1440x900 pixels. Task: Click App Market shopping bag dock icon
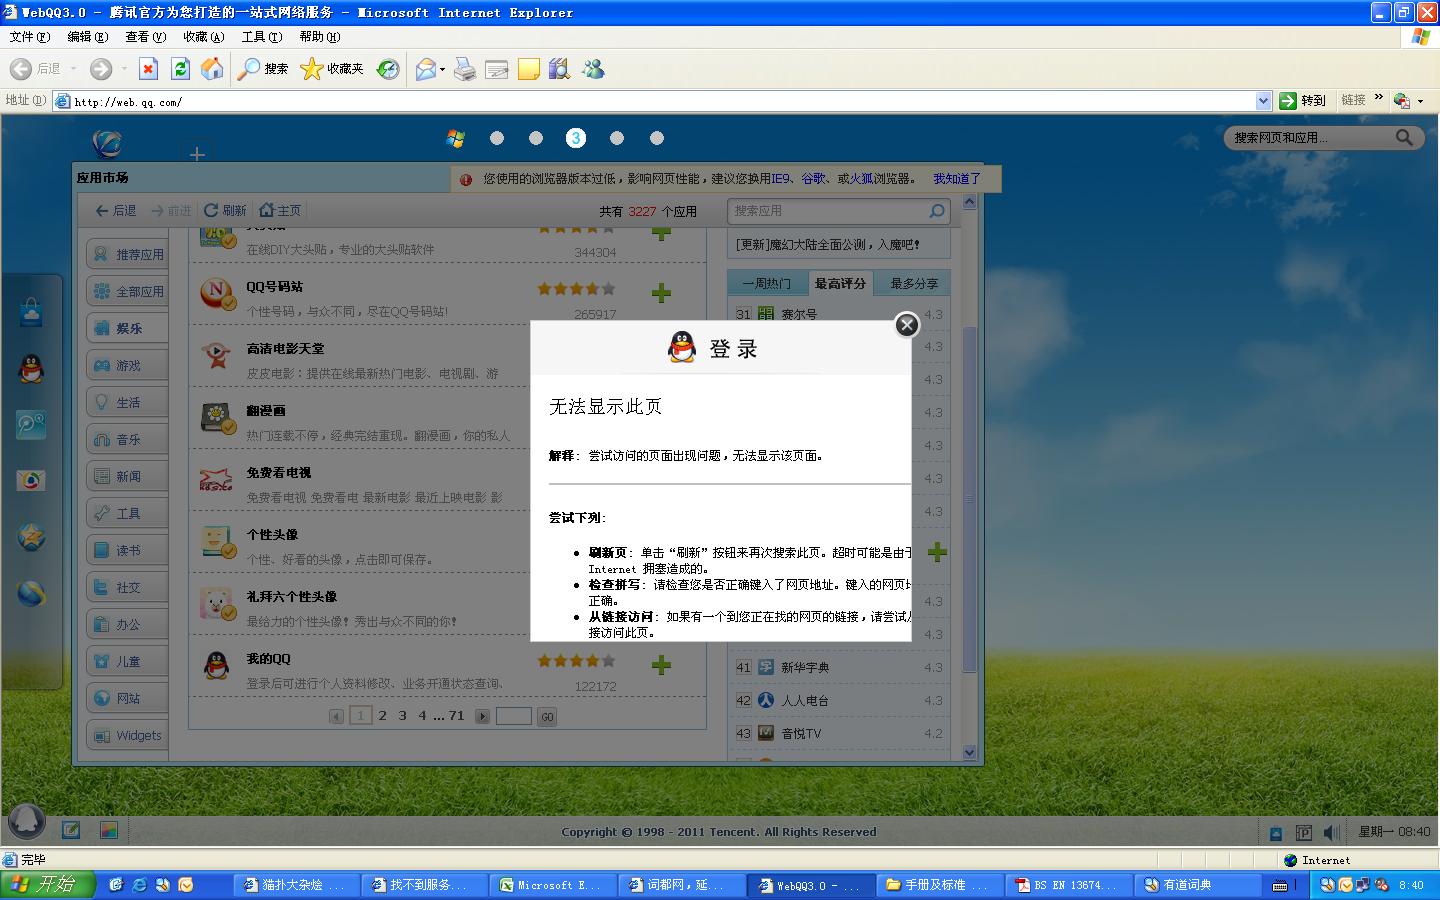click(31, 312)
